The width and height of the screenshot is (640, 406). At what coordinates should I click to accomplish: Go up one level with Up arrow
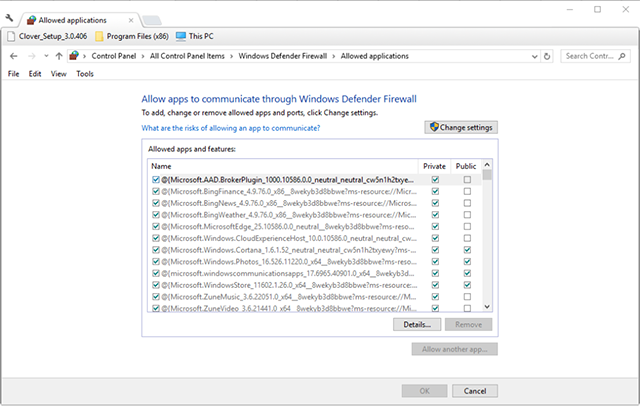click(59, 56)
